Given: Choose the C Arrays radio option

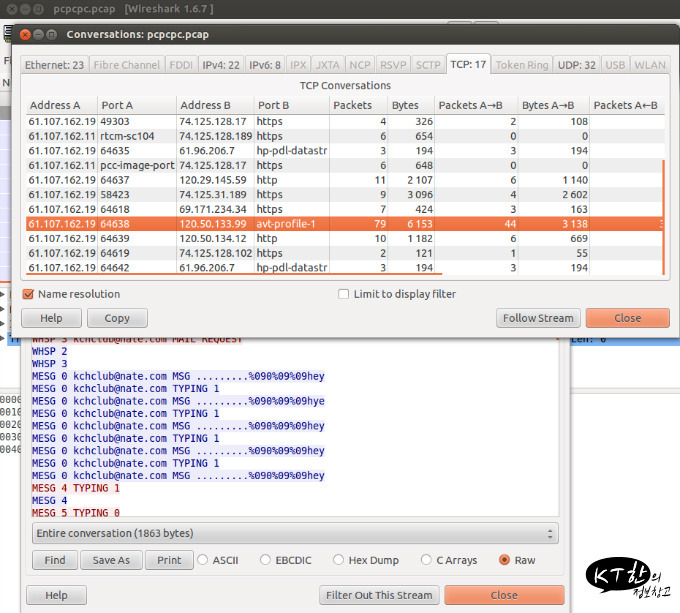Looking at the screenshot, I should 426,560.
